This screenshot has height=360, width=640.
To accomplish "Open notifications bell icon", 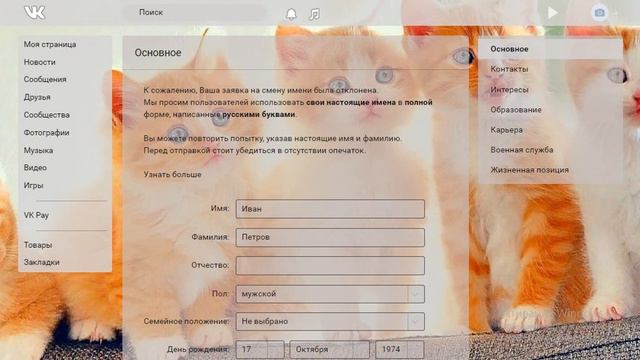I will [291, 14].
